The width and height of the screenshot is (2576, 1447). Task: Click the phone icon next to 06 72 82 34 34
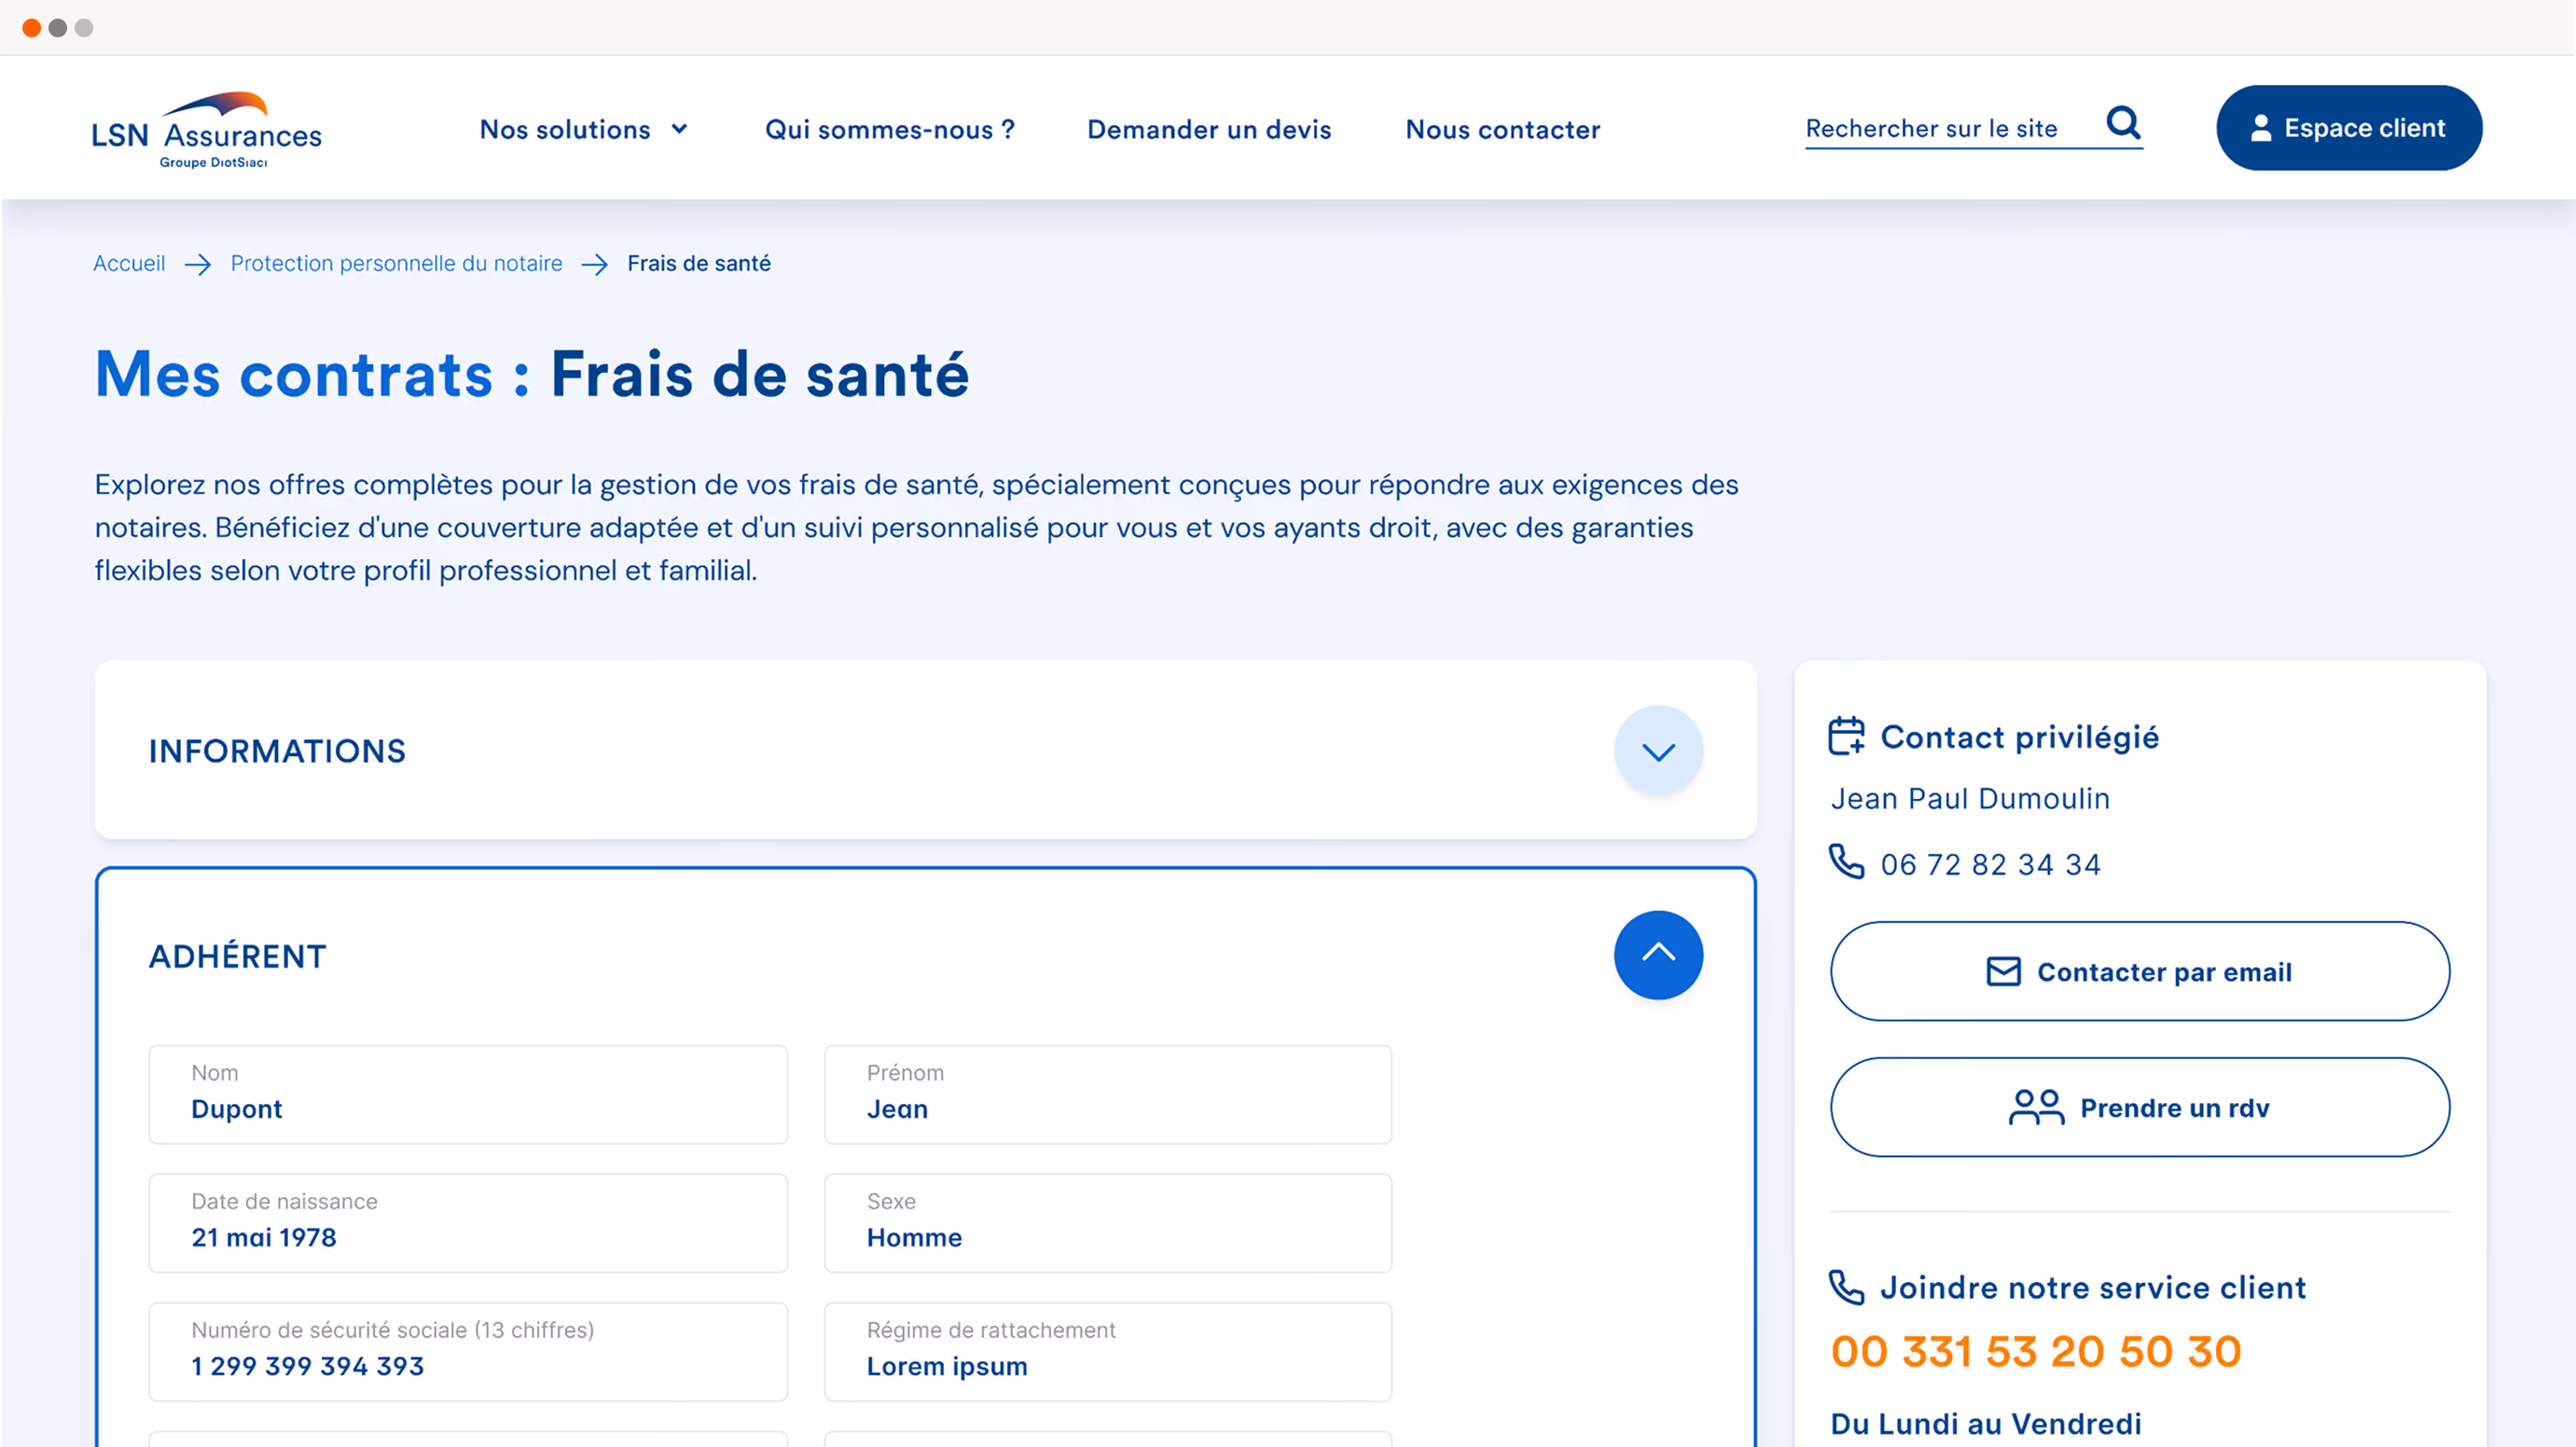(x=1846, y=861)
